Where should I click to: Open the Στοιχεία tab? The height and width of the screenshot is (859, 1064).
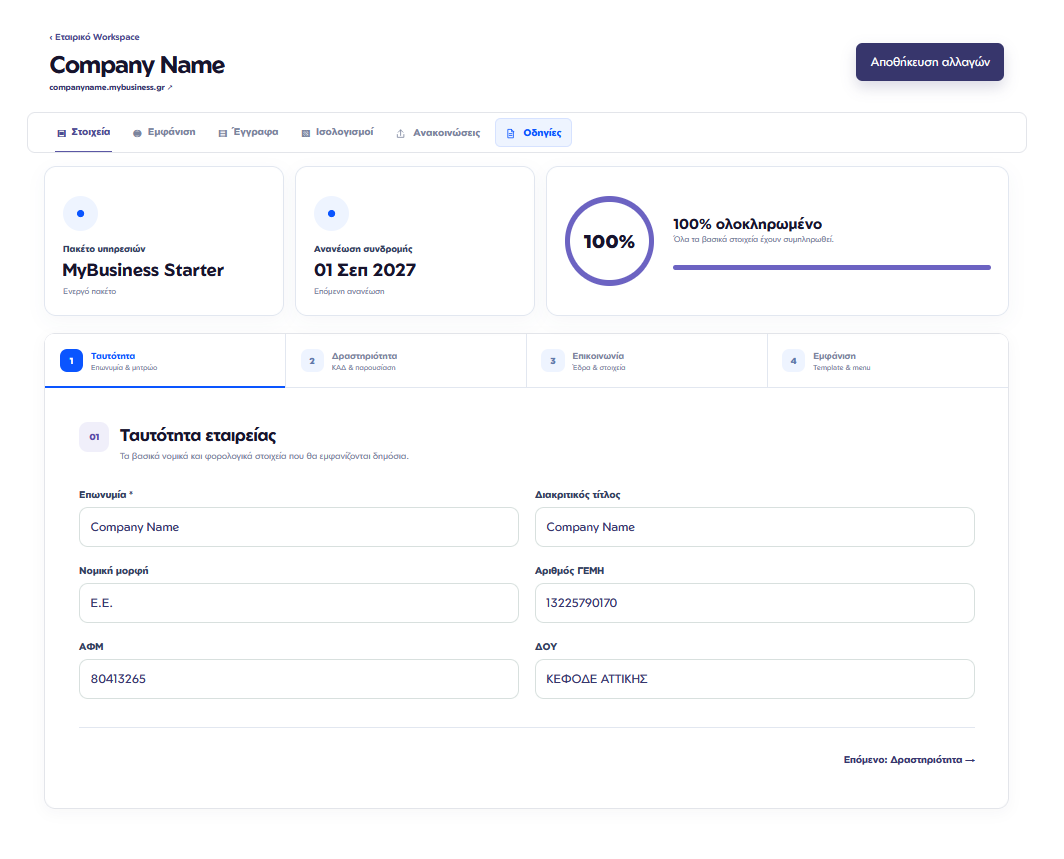pos(83,132)
